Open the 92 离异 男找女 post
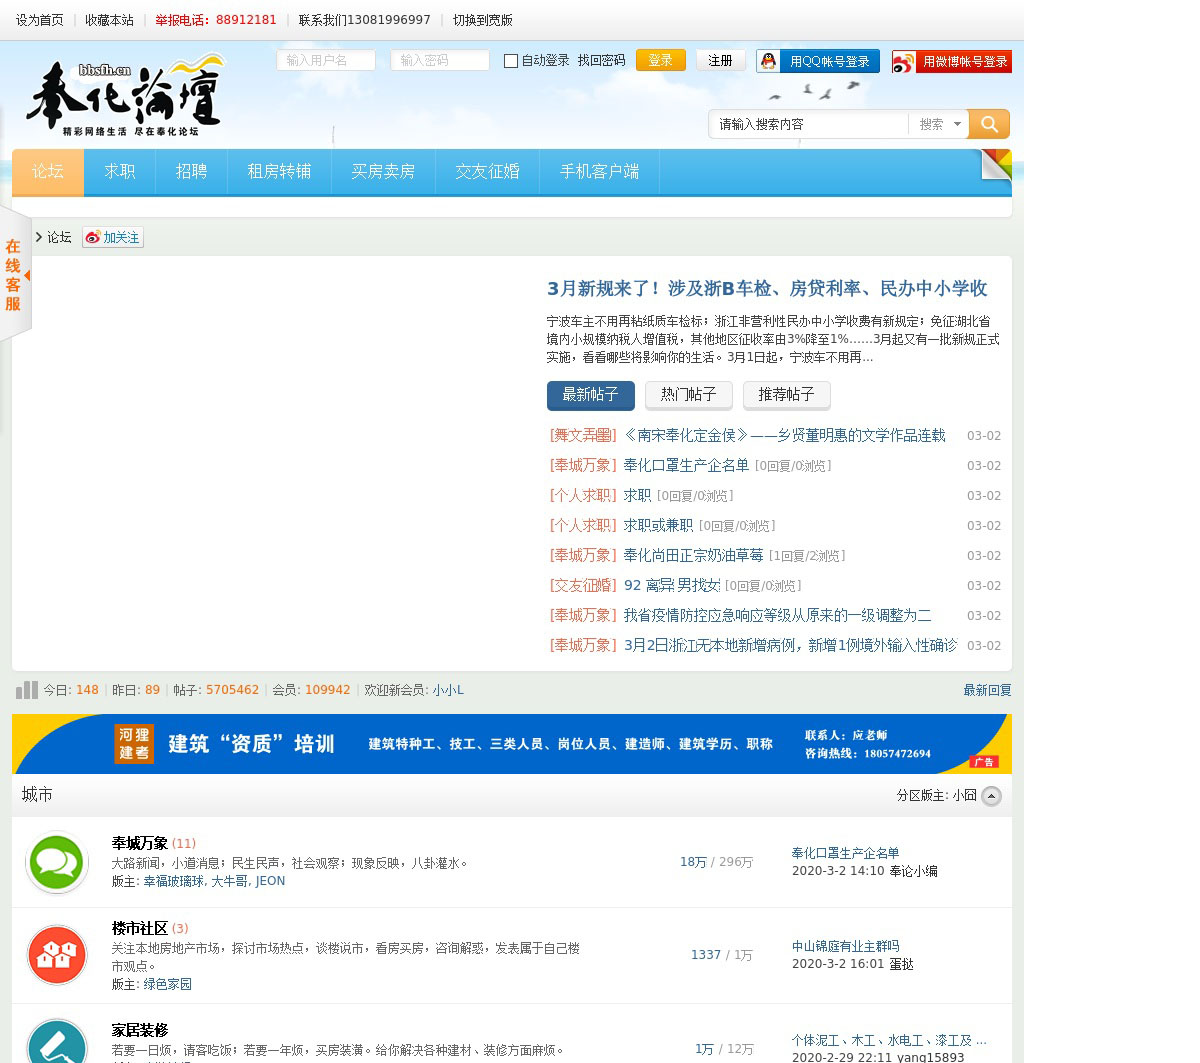The height and width of the screenshot is (1063, 1200). [672, 585]
